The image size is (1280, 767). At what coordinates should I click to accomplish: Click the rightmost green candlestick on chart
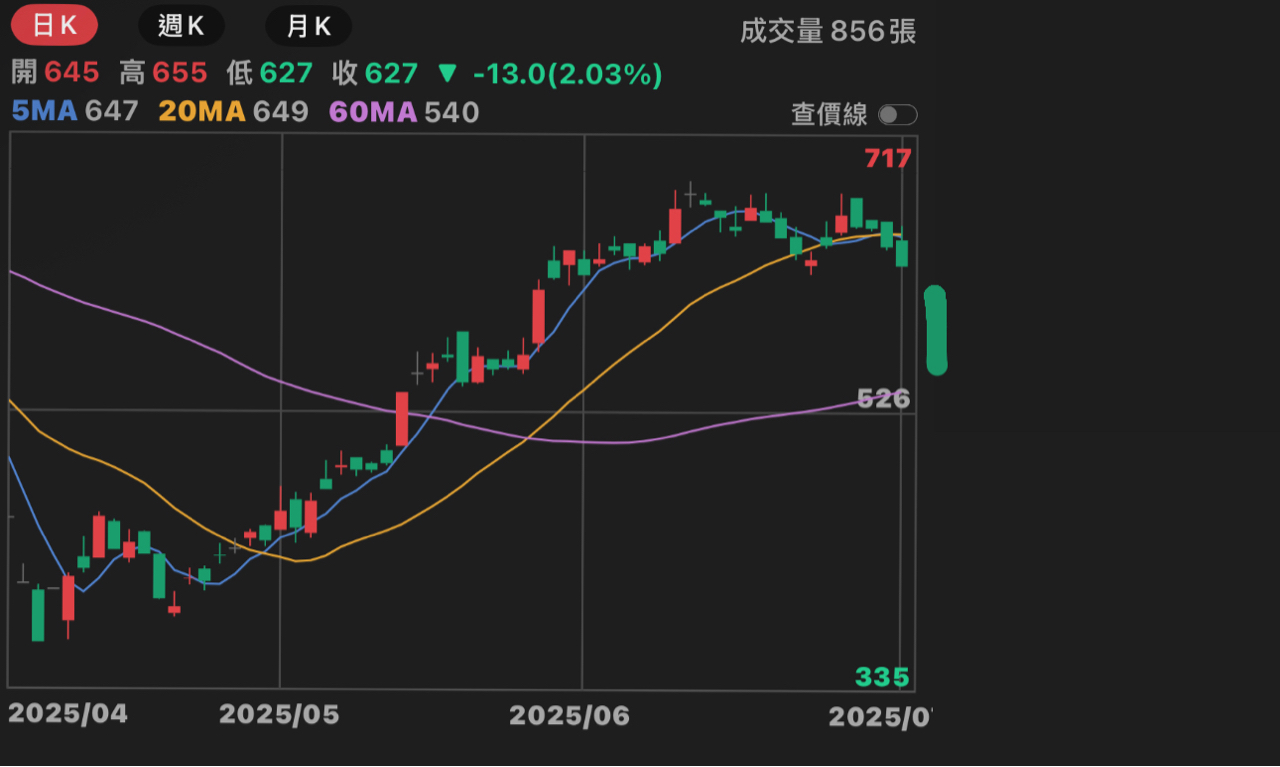(x=902, y=253)
